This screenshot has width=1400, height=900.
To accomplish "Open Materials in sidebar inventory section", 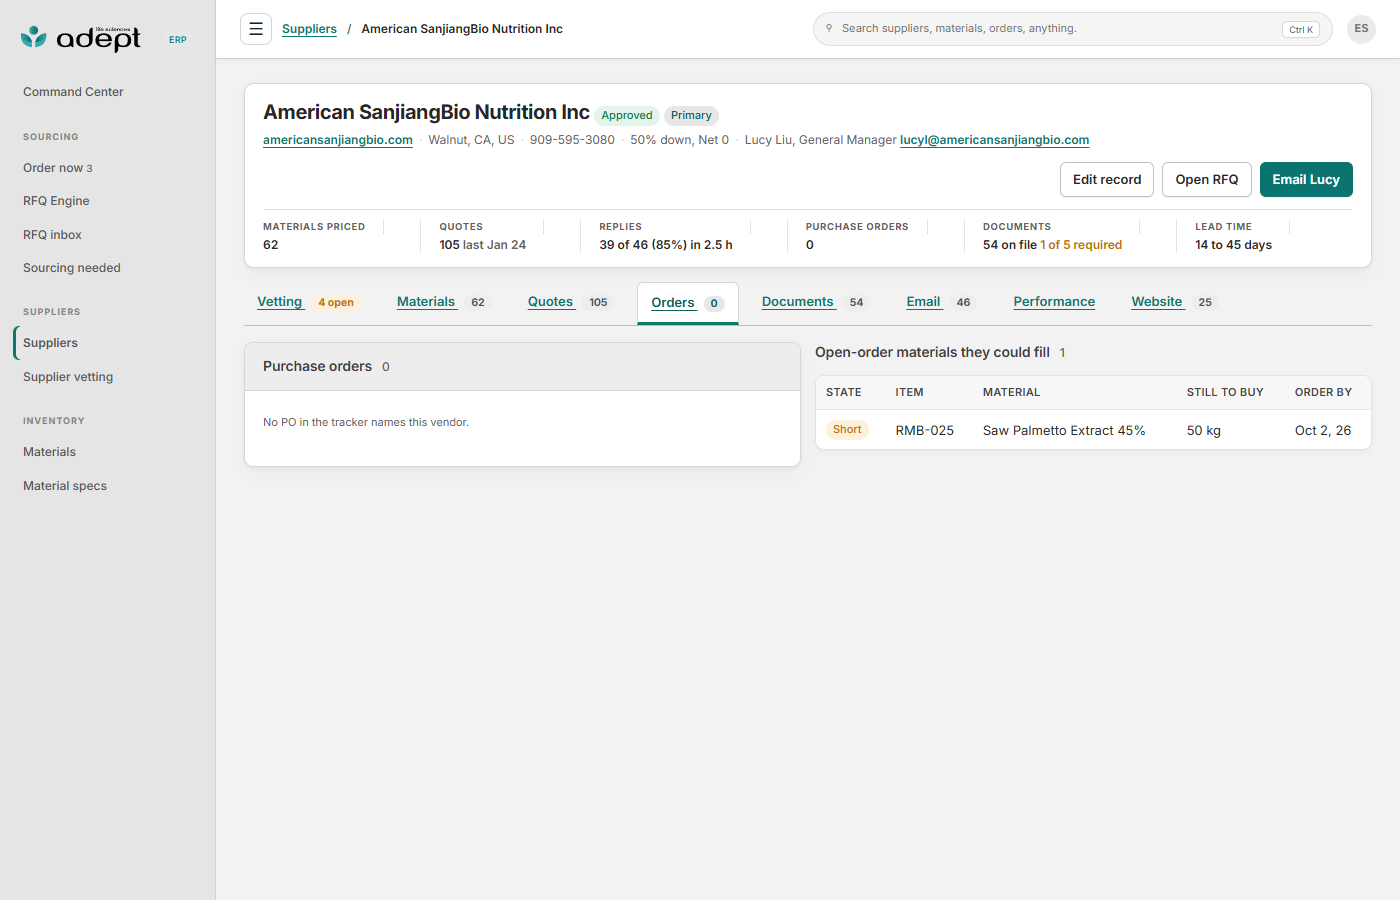I will click(108, 452).
